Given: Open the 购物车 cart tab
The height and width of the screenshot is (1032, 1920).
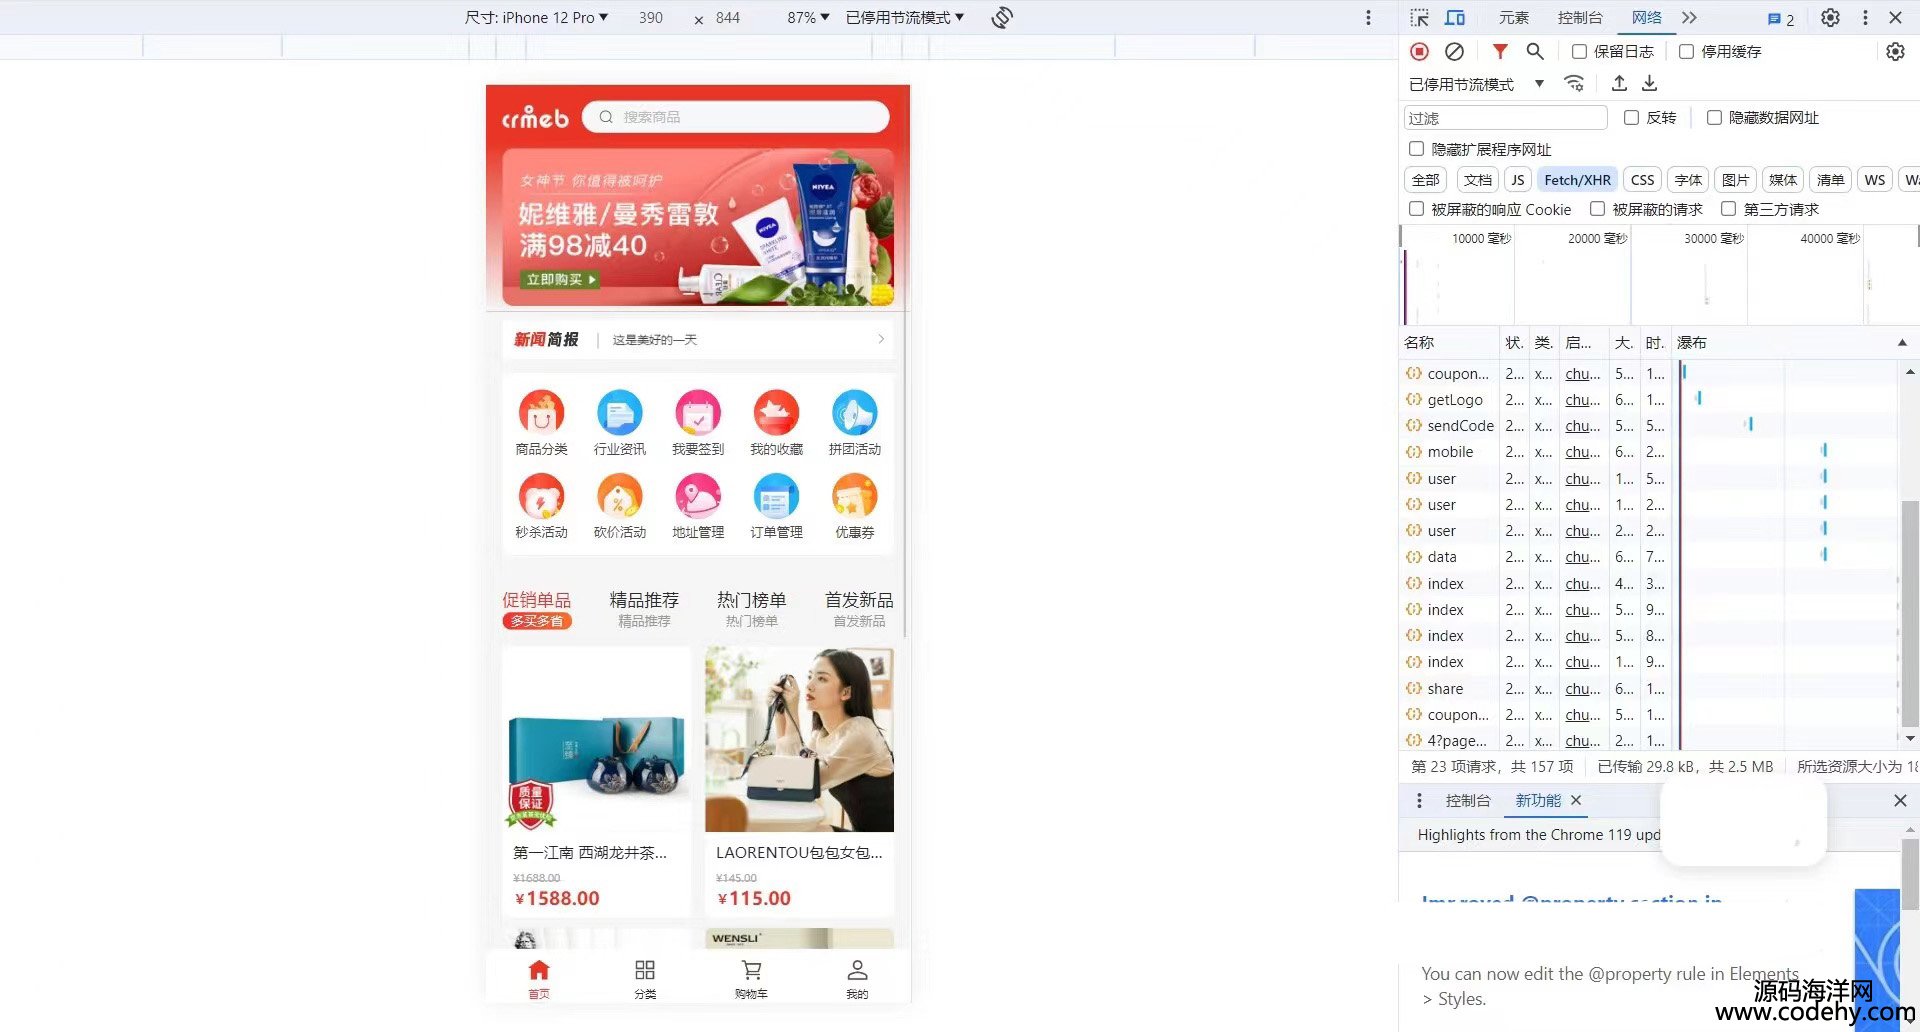Looking at the screenshot, I should [x=751, y=979].
